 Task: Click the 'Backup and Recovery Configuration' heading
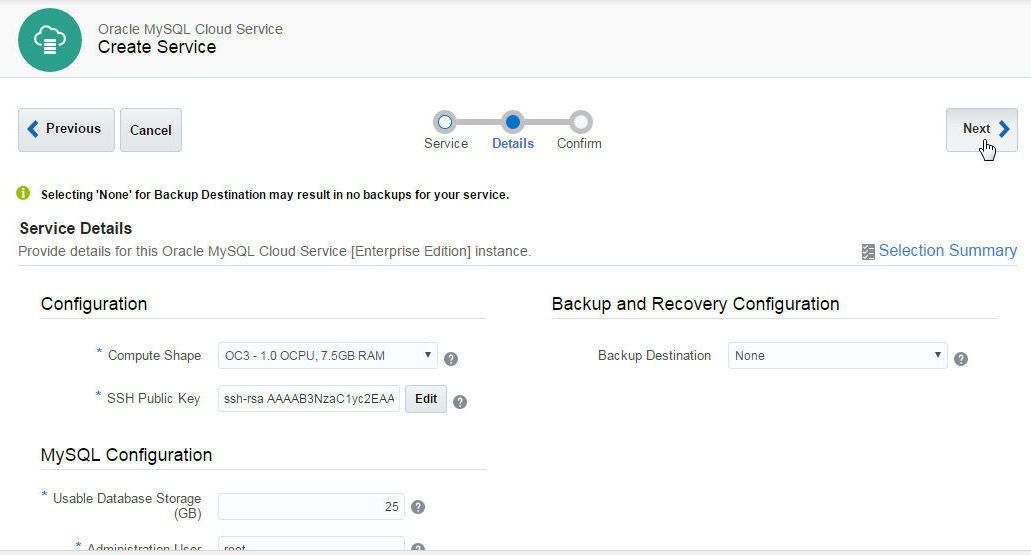coord(696,304)
